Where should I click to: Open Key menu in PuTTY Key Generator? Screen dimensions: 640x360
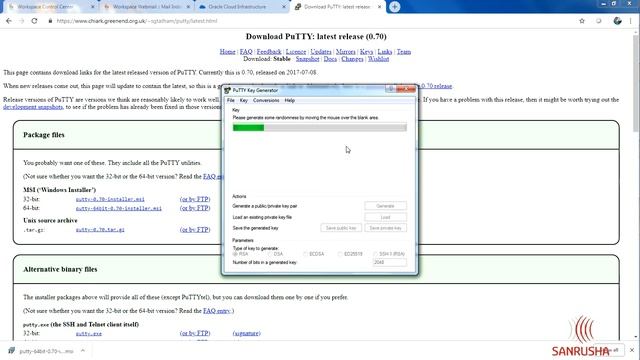click(x=244, y=100)
